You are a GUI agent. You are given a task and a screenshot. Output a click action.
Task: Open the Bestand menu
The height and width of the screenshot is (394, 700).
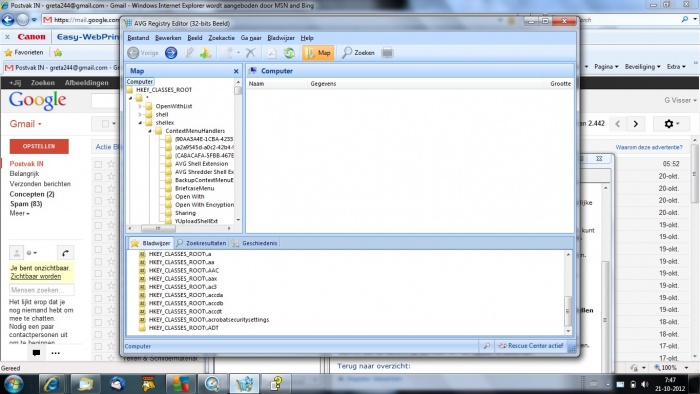(138, 38)
